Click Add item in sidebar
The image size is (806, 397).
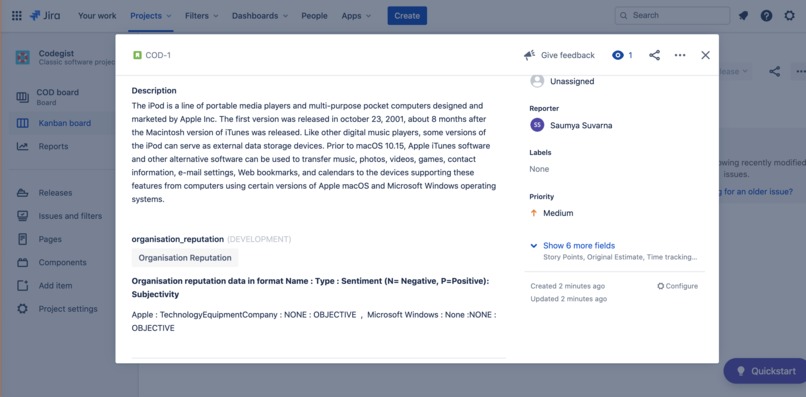(56, 285)
